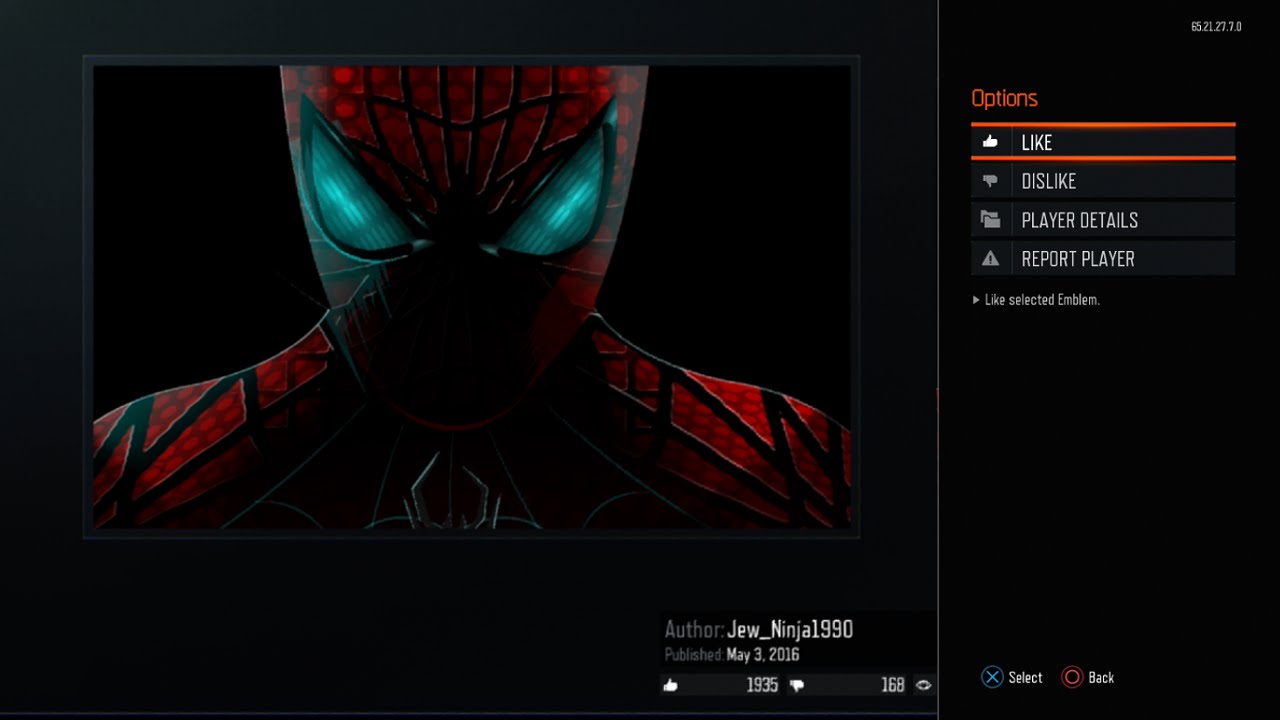The height and width of the screenshot is (720, 1280).
Task: Click the Options heading
Action: [x=1004, y=98]
